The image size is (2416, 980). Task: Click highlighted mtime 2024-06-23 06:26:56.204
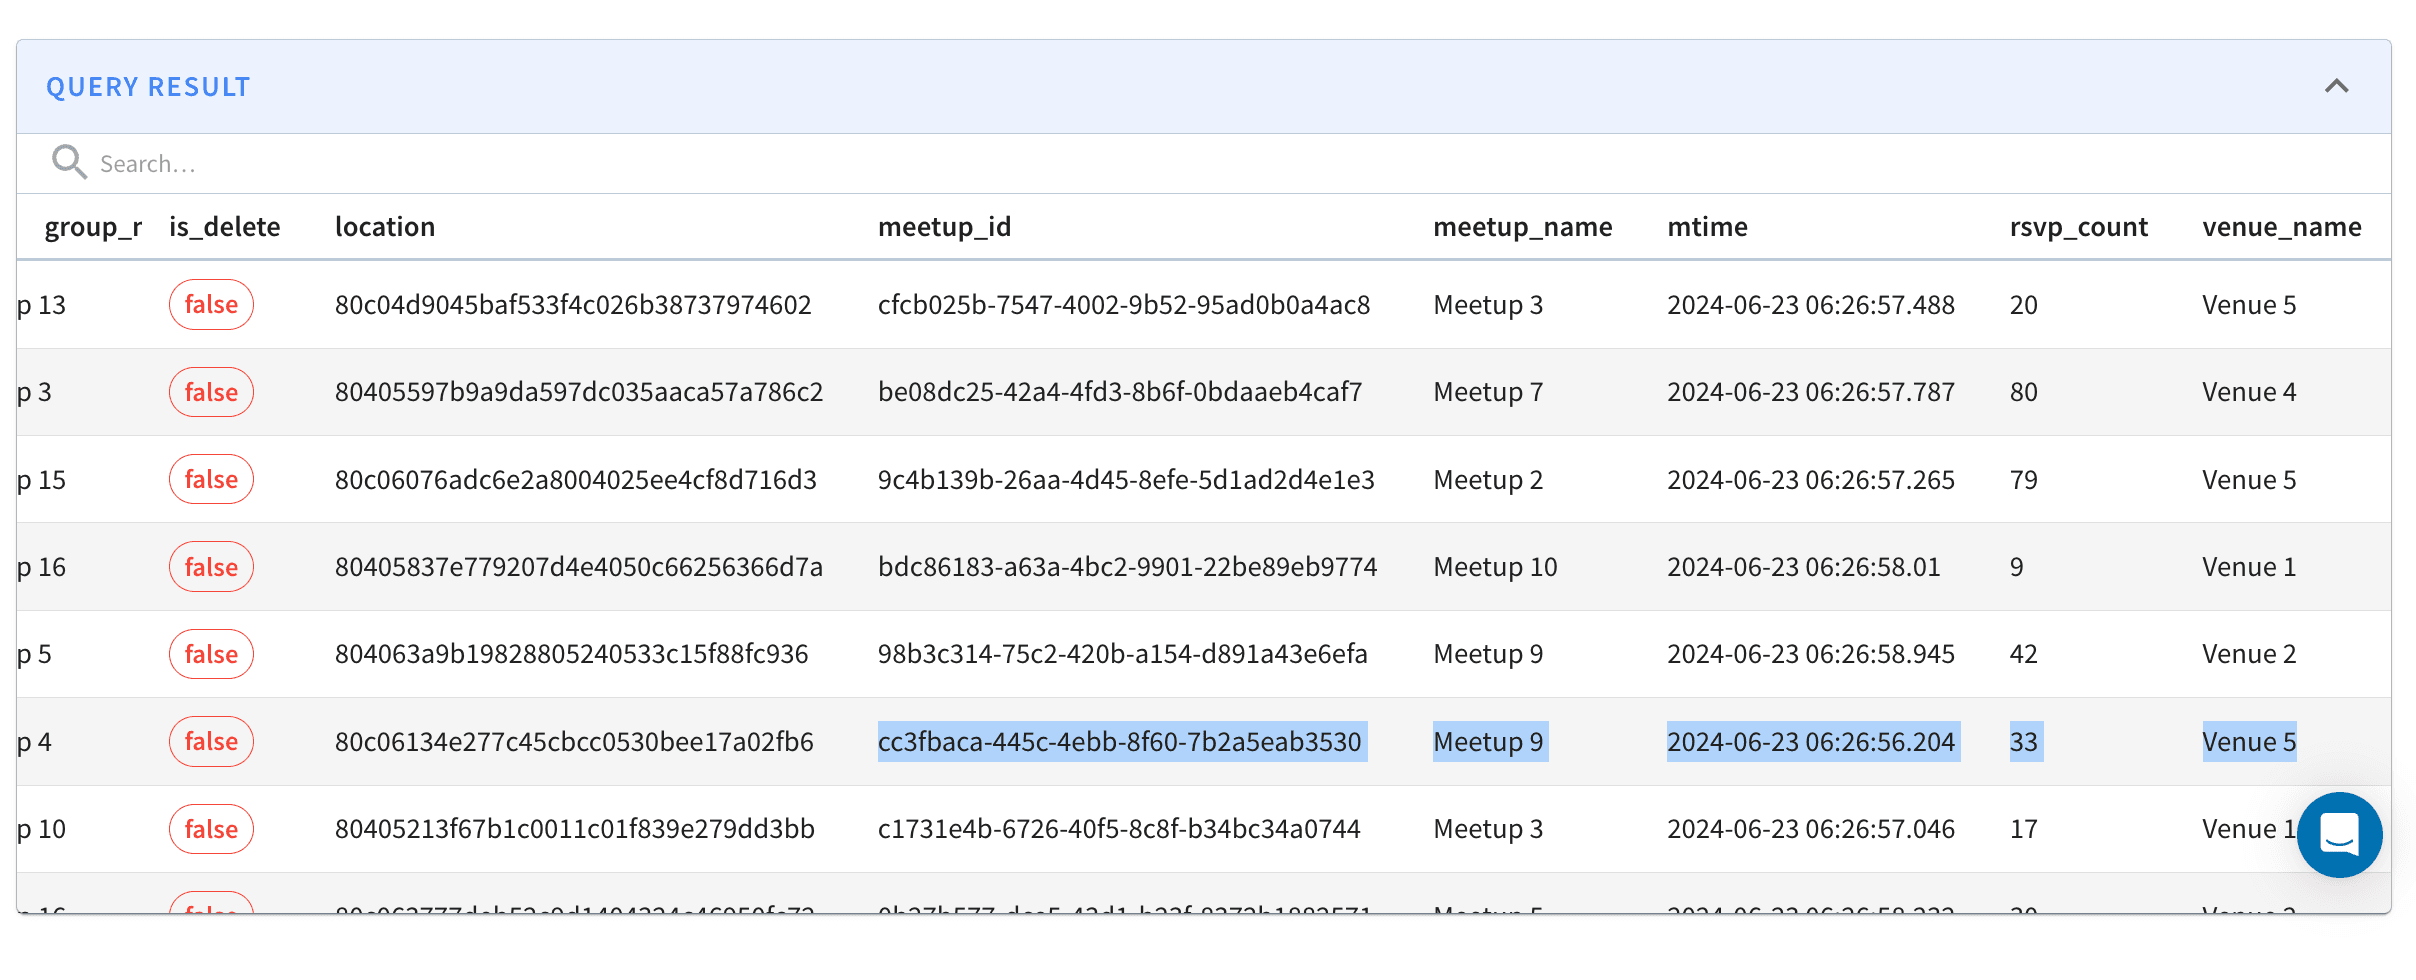[1813, 742]
